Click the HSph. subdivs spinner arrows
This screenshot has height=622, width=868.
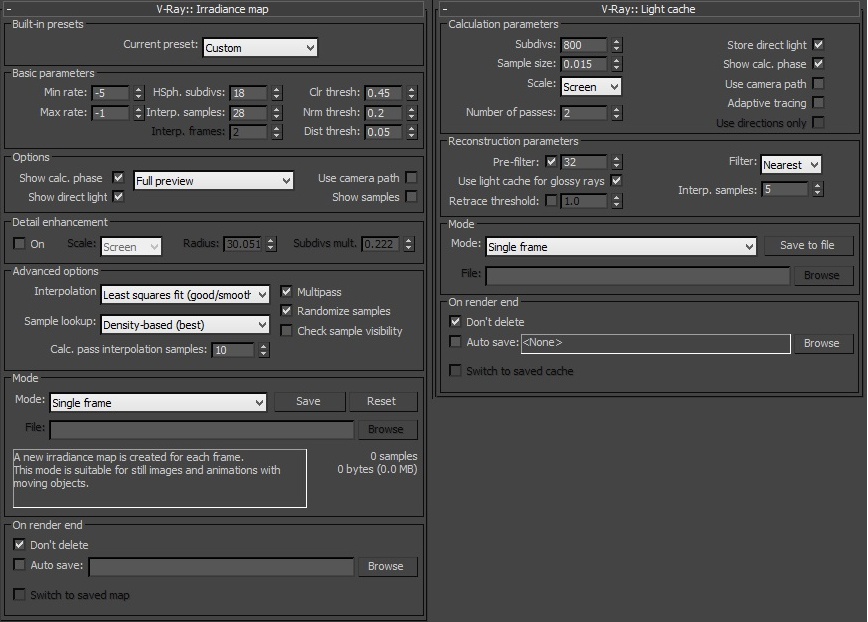(277, 93)
